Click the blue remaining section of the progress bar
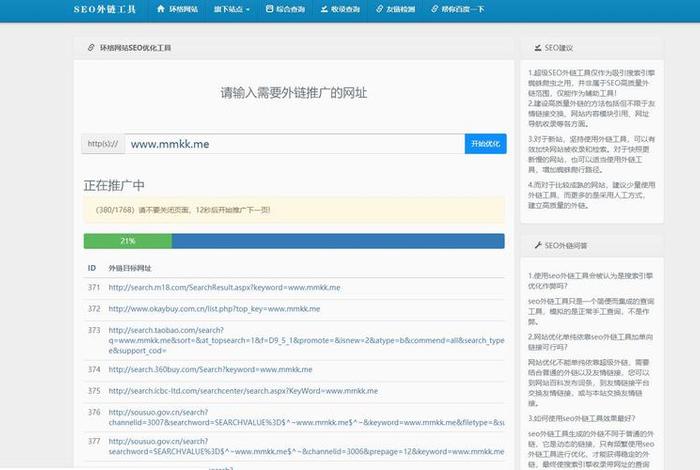 point(338,241)
